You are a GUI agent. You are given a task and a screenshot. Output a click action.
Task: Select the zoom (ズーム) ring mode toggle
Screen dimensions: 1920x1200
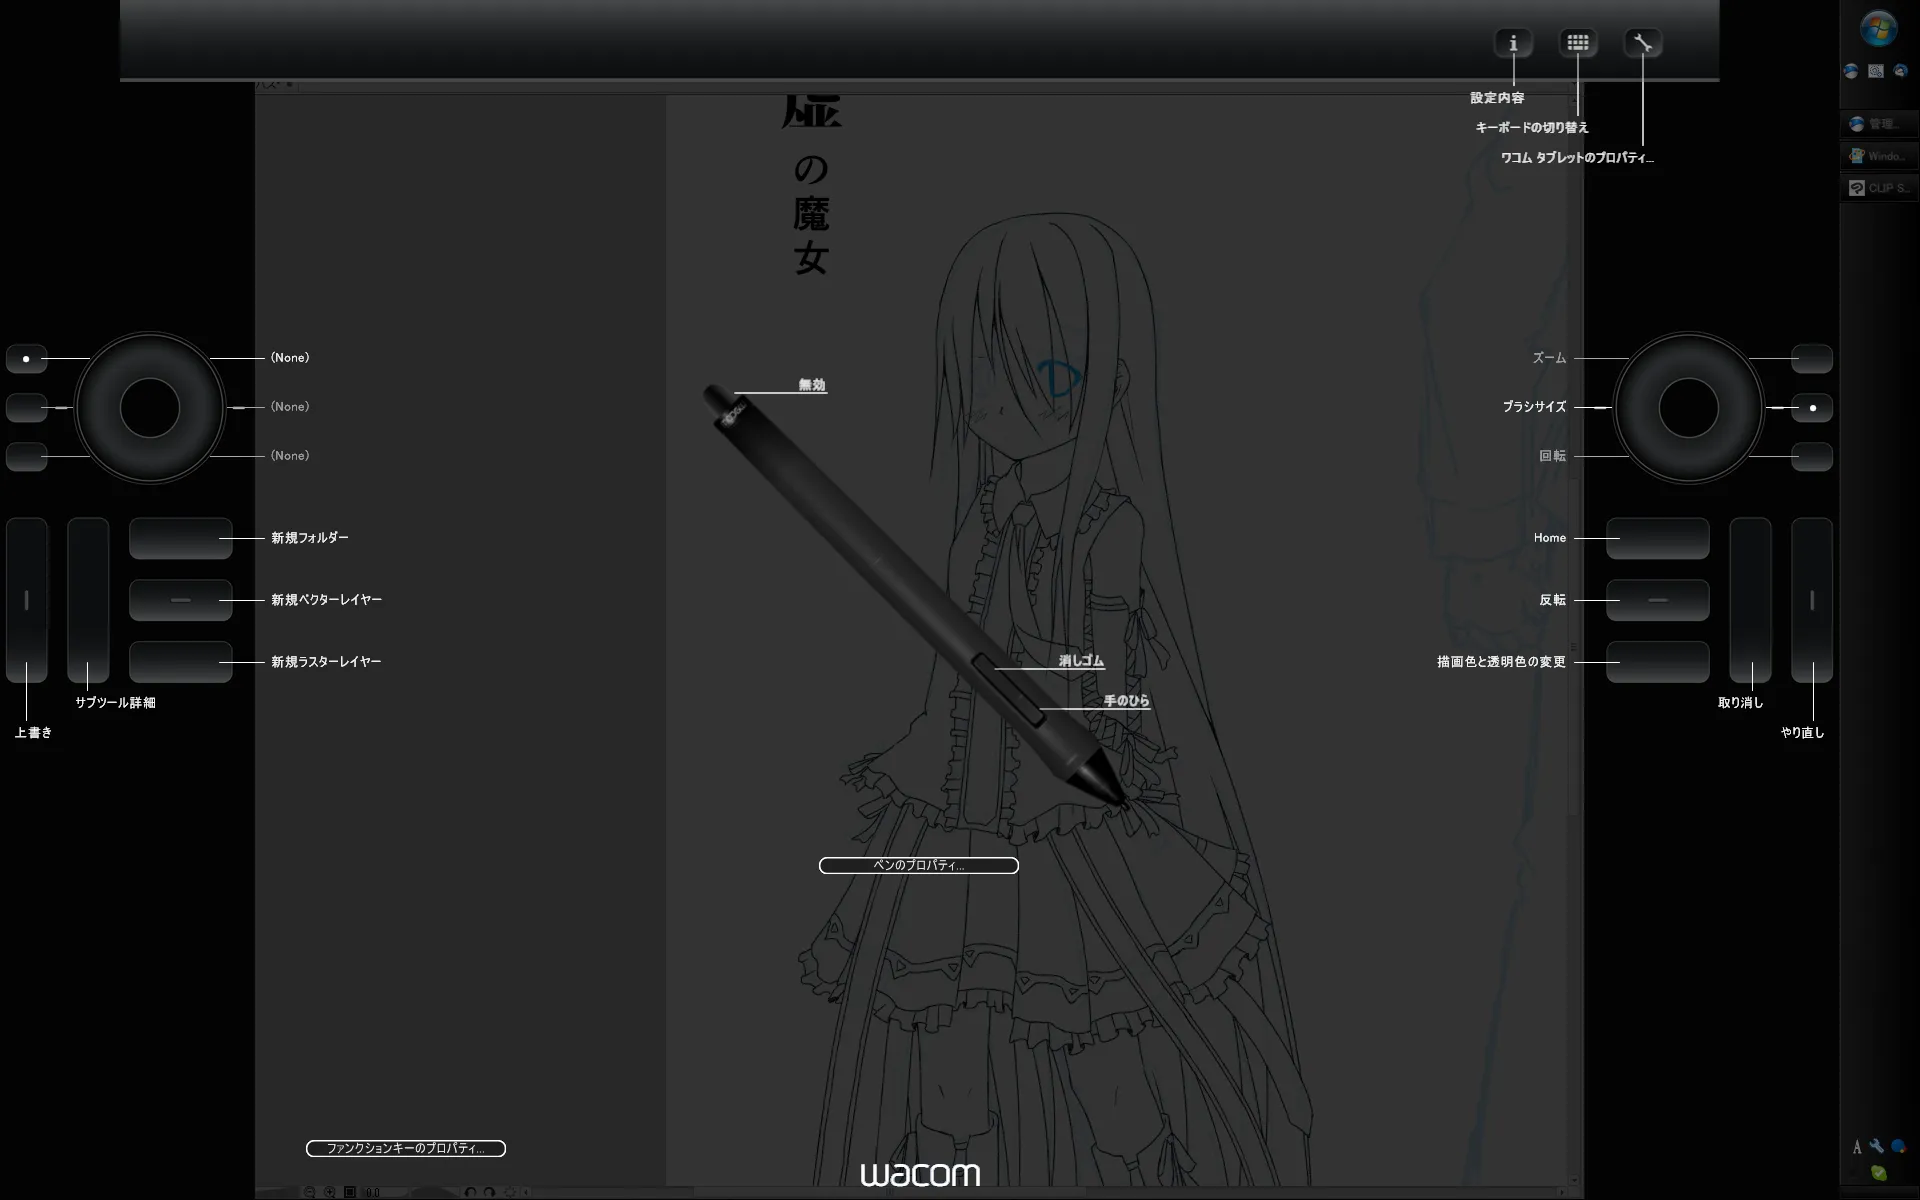(x=1811, y=358)
